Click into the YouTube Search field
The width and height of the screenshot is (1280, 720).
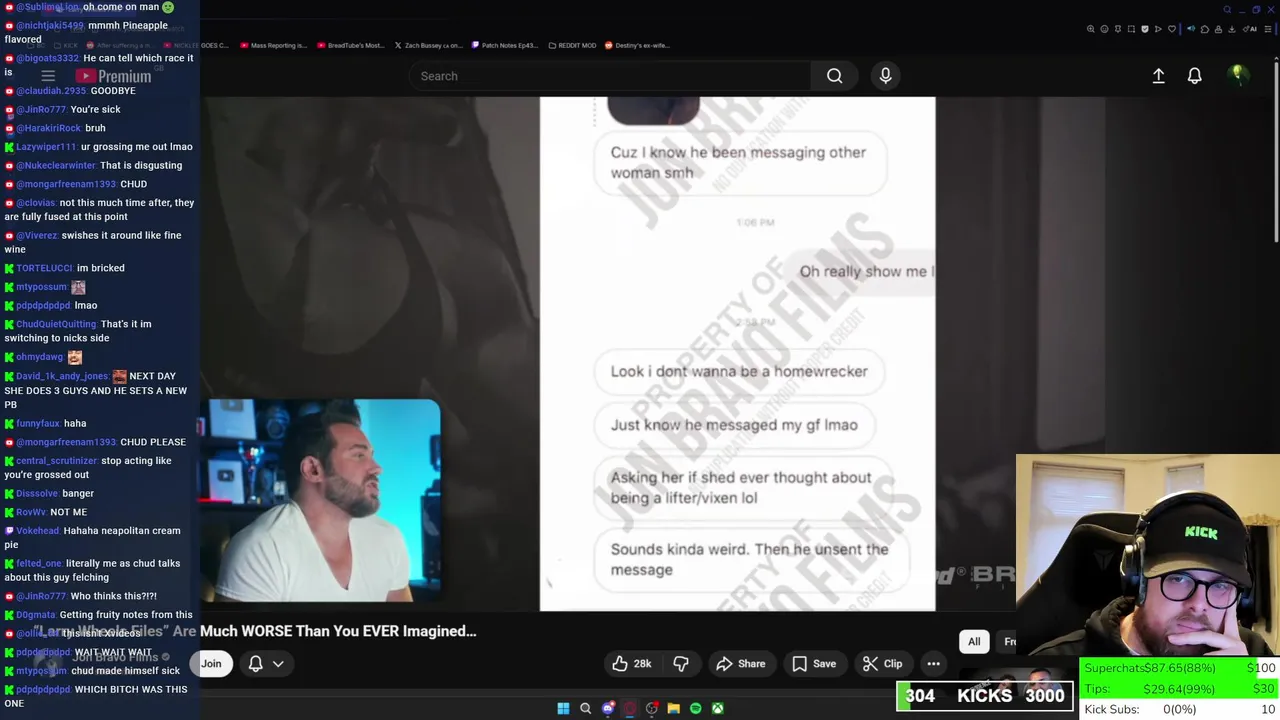point(610,76)
